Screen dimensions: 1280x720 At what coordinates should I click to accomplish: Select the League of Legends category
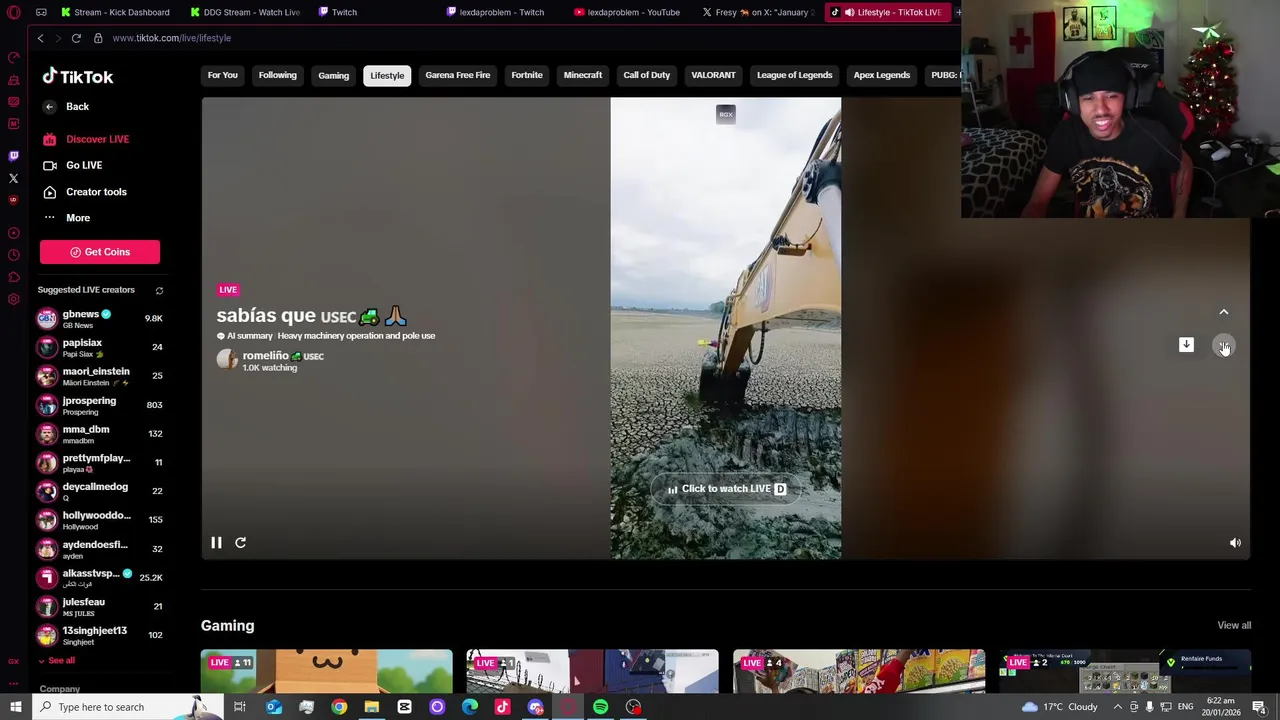pyautogui.click(x=794, y=75)
